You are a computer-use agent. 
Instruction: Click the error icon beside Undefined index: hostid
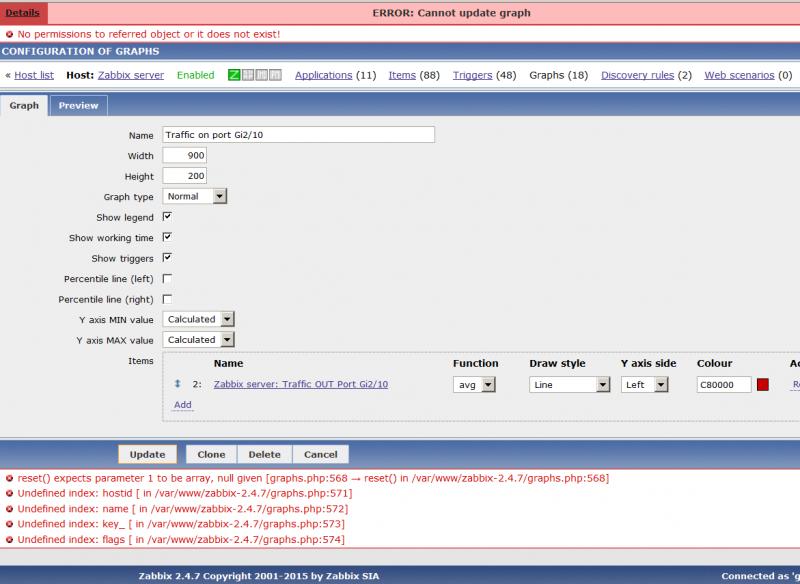[x=9, y=494]
